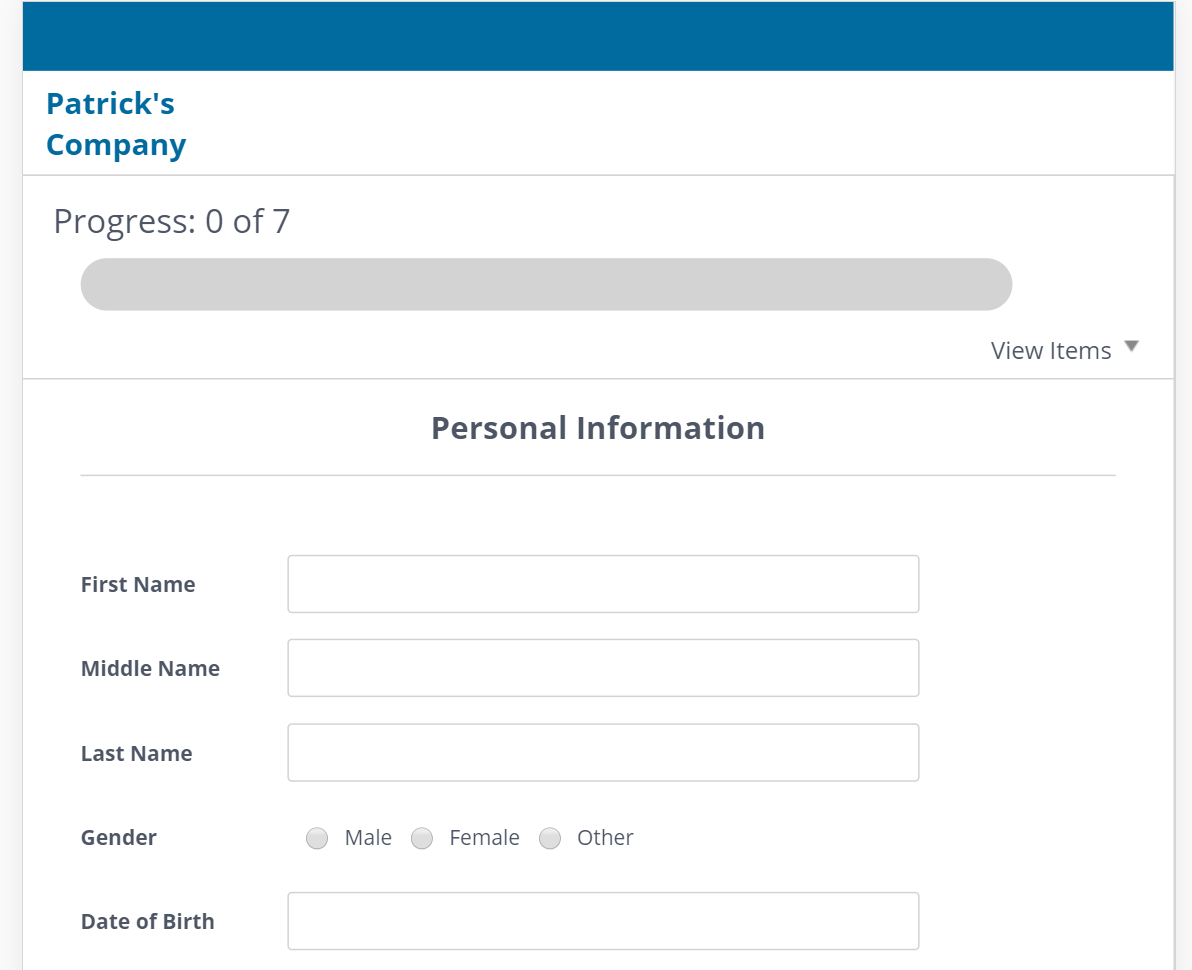Viewport: 1192px width, 970px height.
Task: Click the View Items text label
Action: pos(1051,350)
